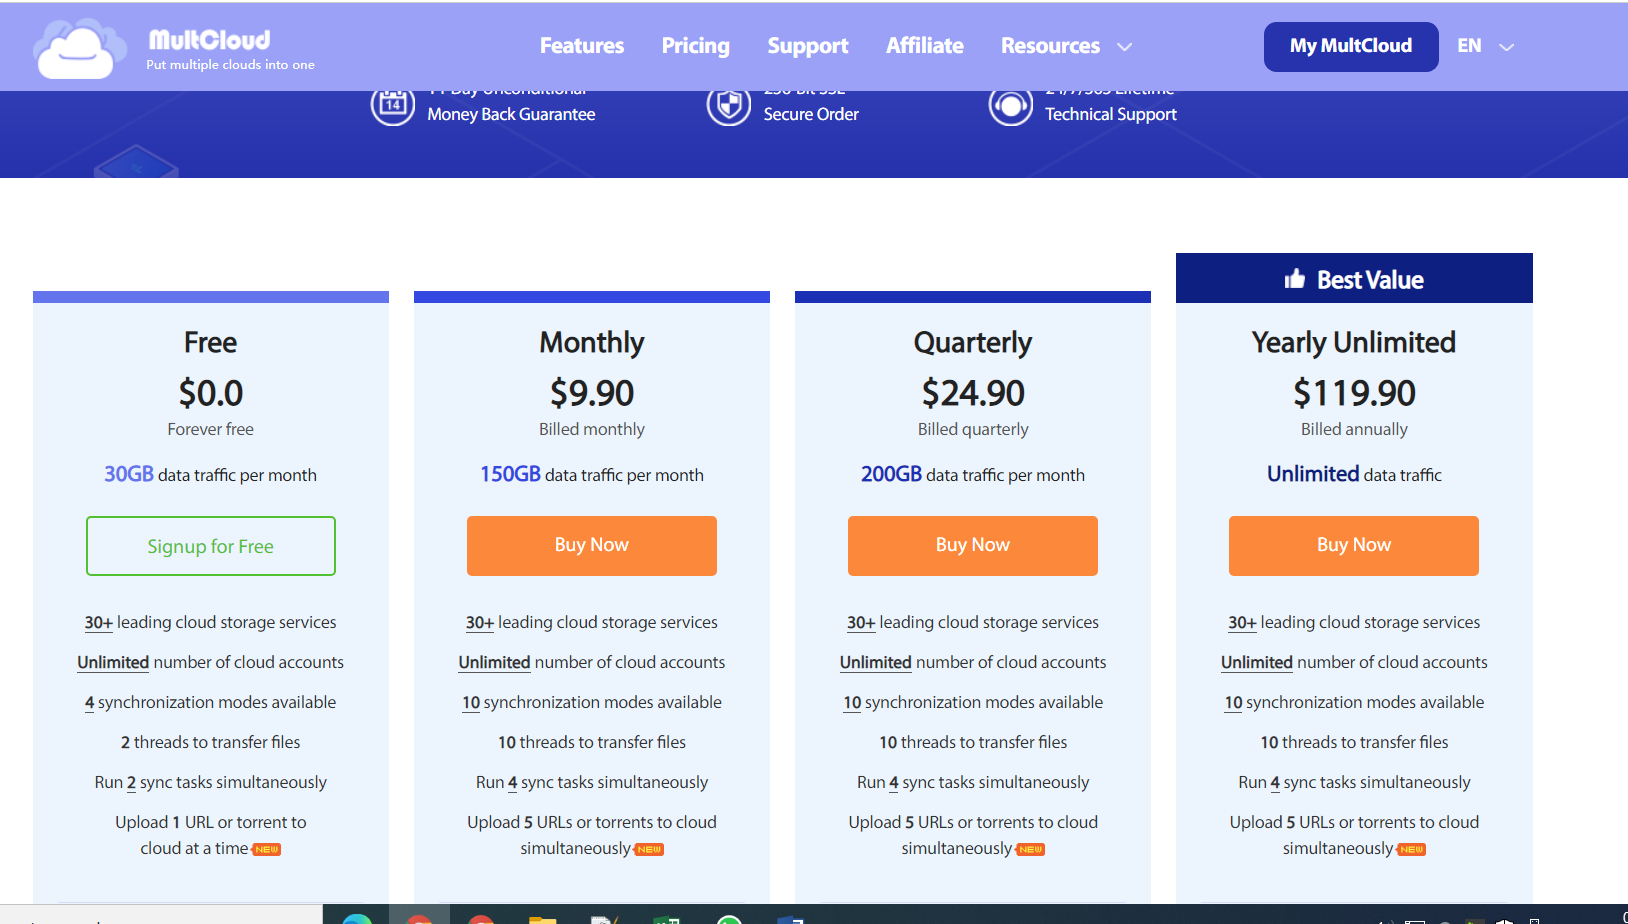This screenshot has height=924, width=1628.
Task: Click the Yearly Unlimited plan title
Action: pyautogui.click(x=1354, y=343)
